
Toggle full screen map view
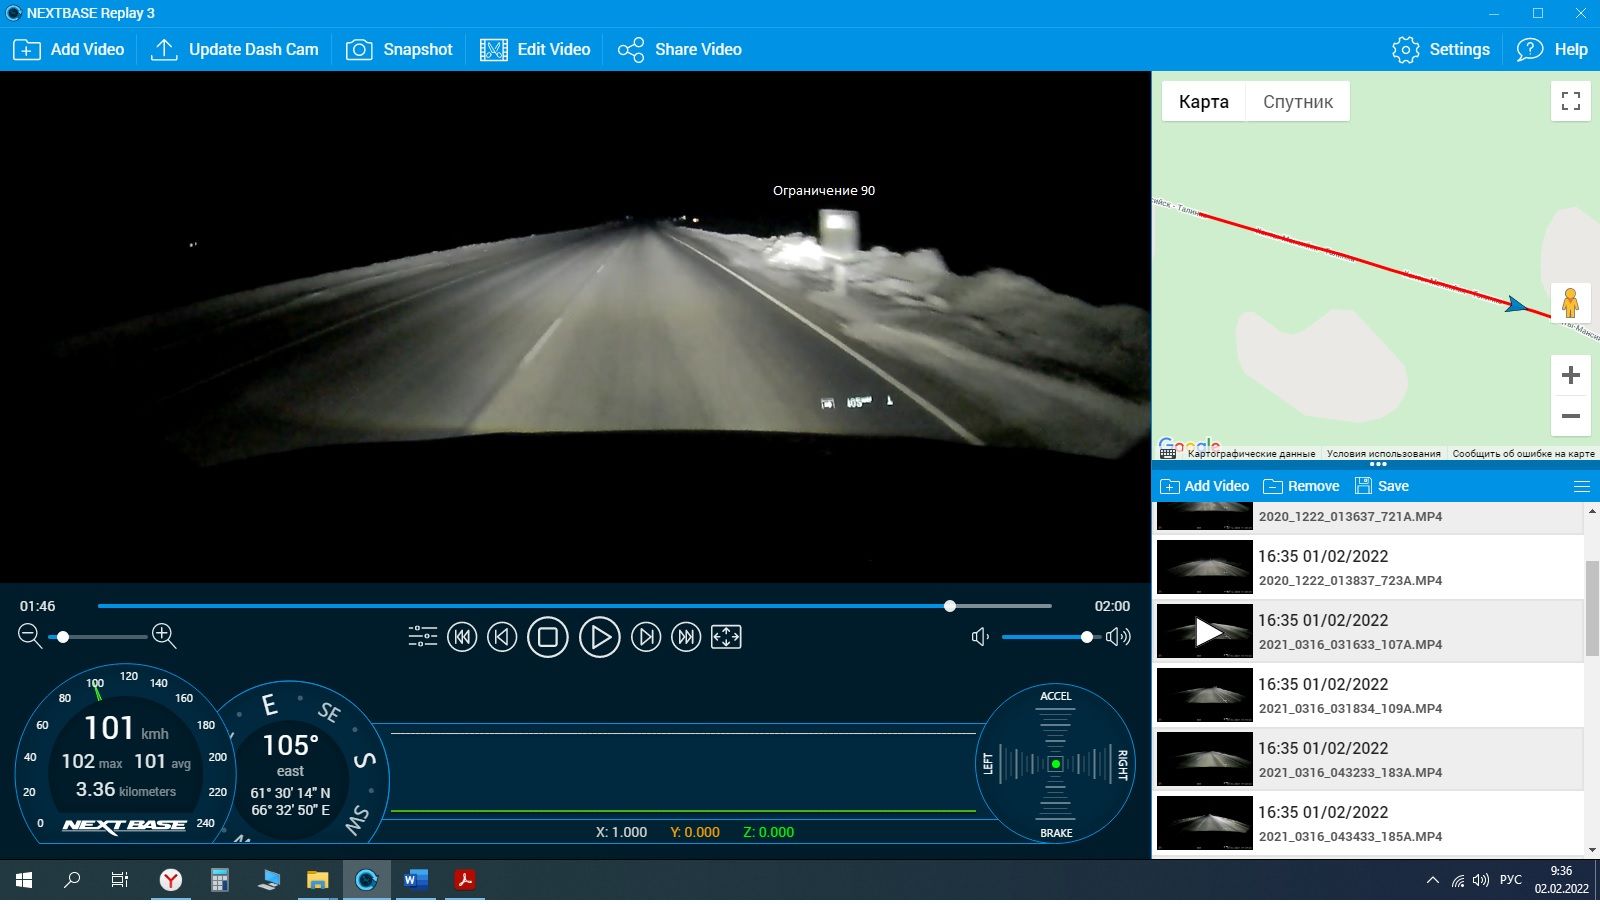click(x=1570, y=101)
